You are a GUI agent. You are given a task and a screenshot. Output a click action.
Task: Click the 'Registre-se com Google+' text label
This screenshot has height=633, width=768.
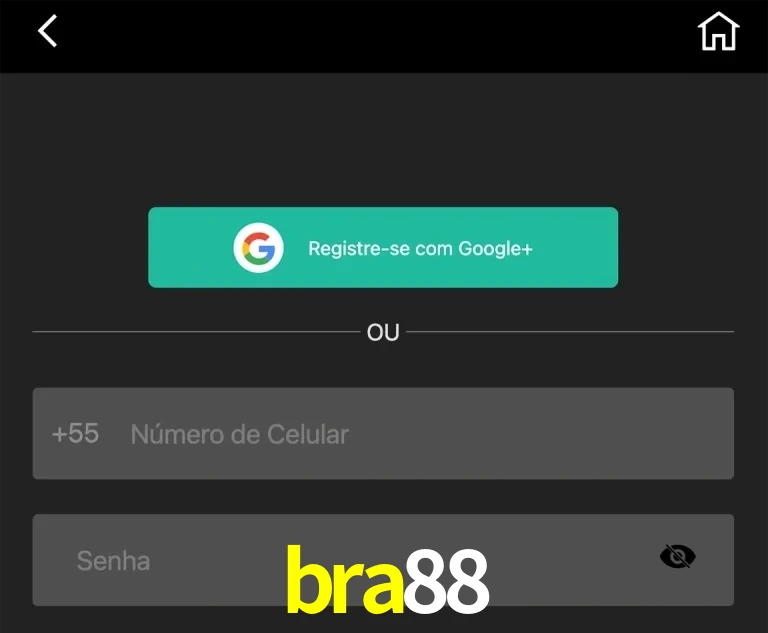coord(420,248)
